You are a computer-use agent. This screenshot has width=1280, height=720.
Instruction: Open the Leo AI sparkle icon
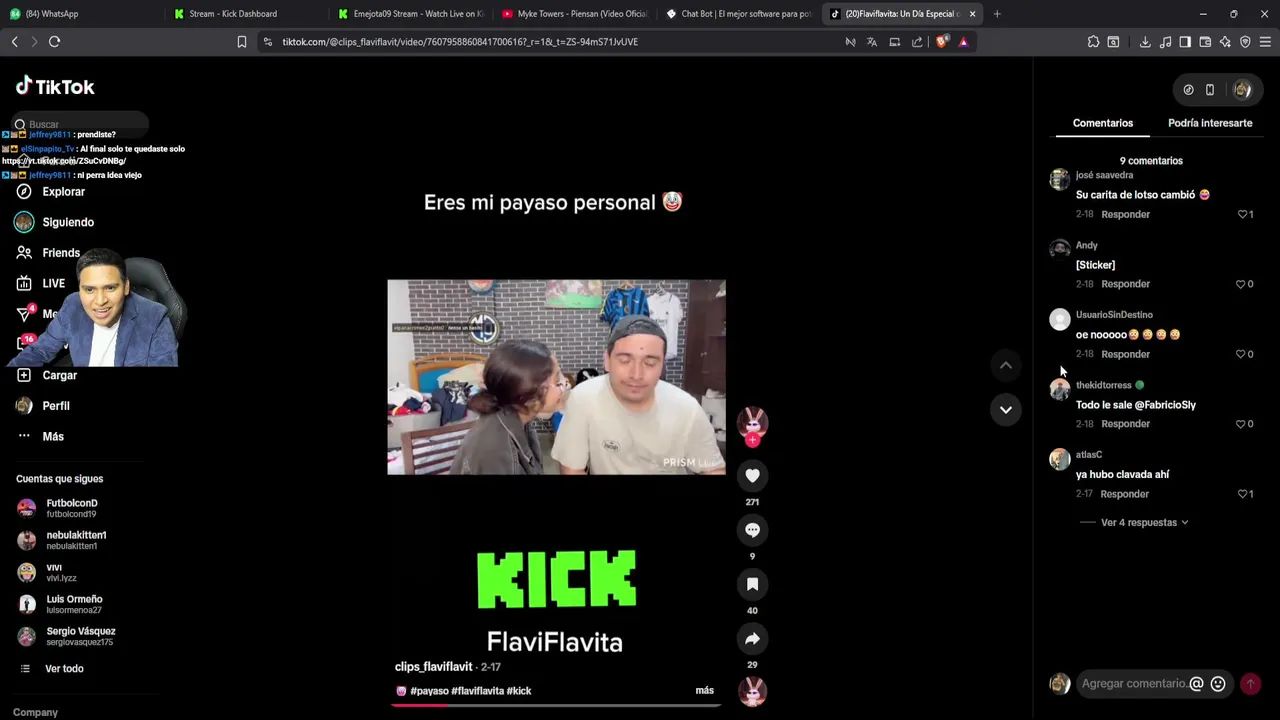(x=1225, y=42)
